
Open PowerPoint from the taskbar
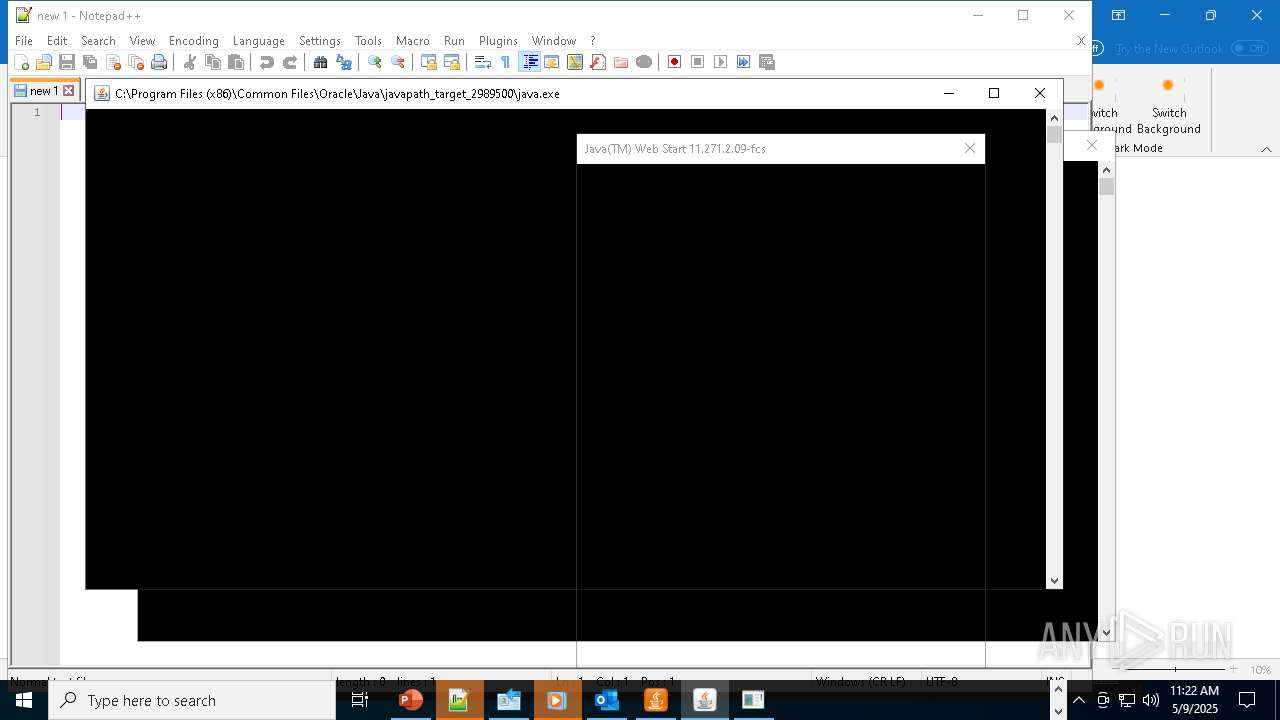pyautogui.click(x=410, y=700)
